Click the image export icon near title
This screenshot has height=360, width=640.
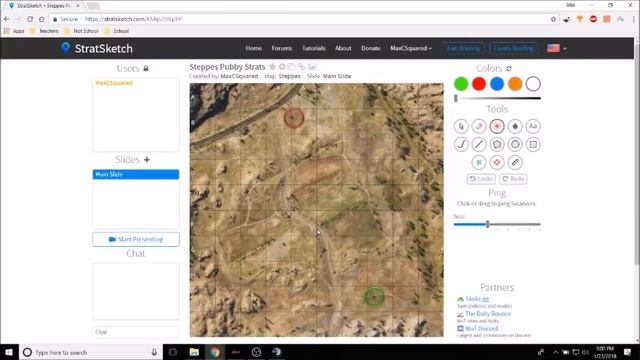(312, 67)
